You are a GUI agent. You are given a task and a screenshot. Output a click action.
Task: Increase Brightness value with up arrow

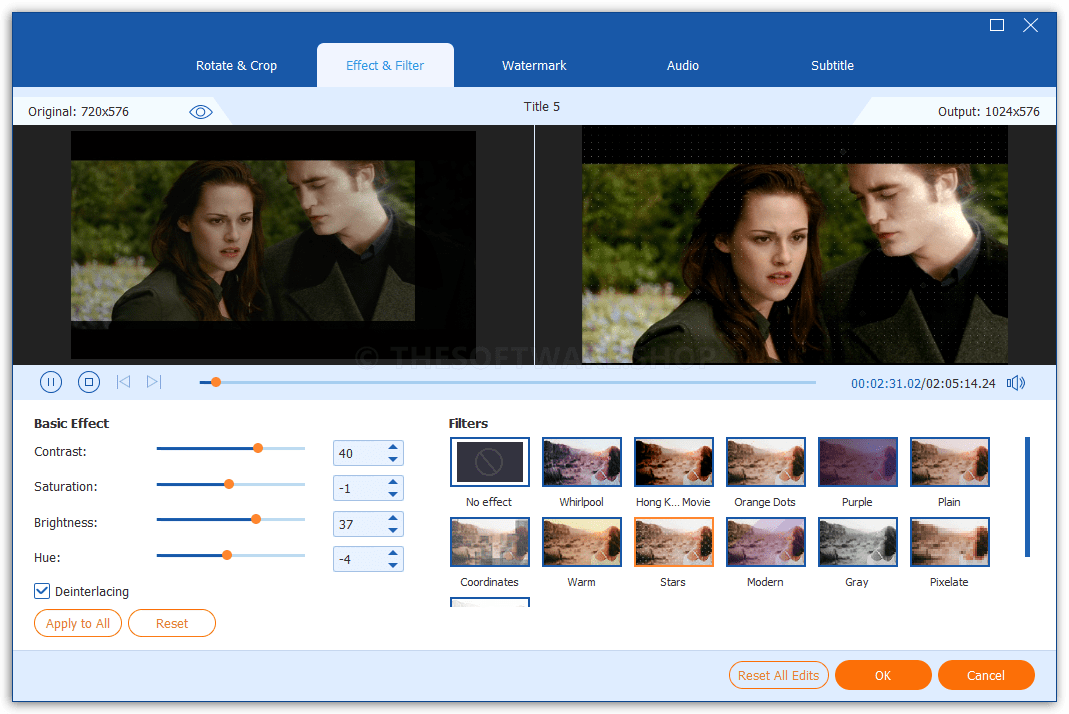click(x=393, y=518)
